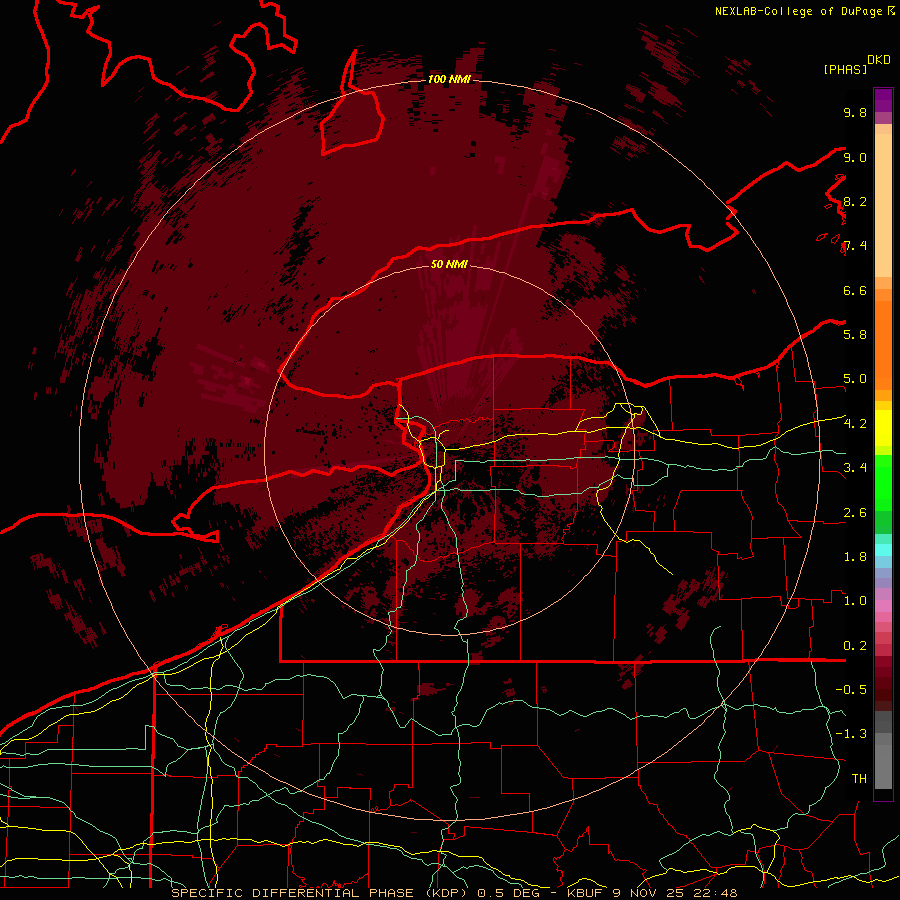Click the 0.2 scale value

855,646
